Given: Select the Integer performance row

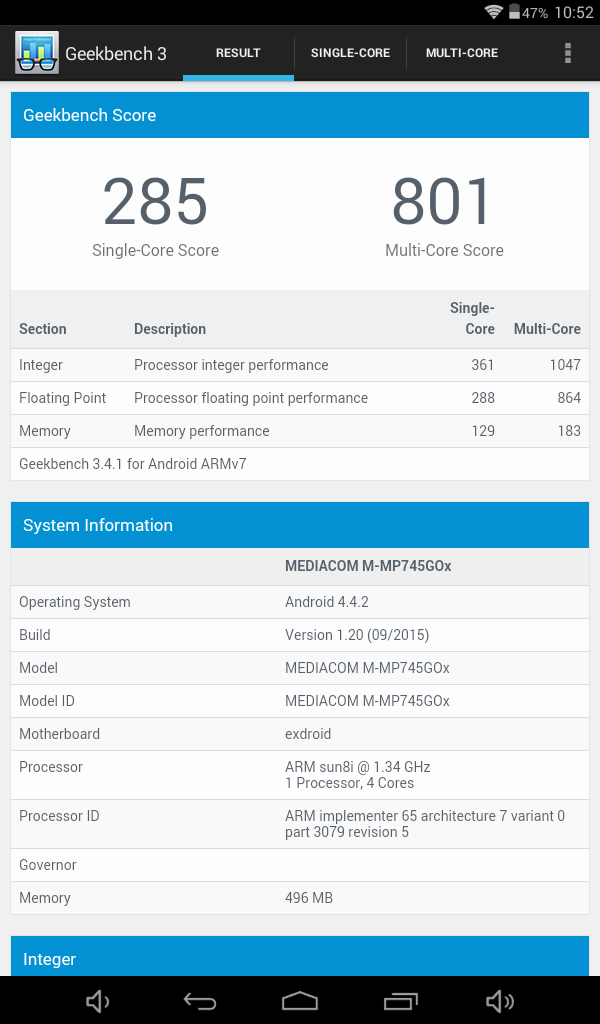Looking at the screenshot, I should click(x=300, y=365).
